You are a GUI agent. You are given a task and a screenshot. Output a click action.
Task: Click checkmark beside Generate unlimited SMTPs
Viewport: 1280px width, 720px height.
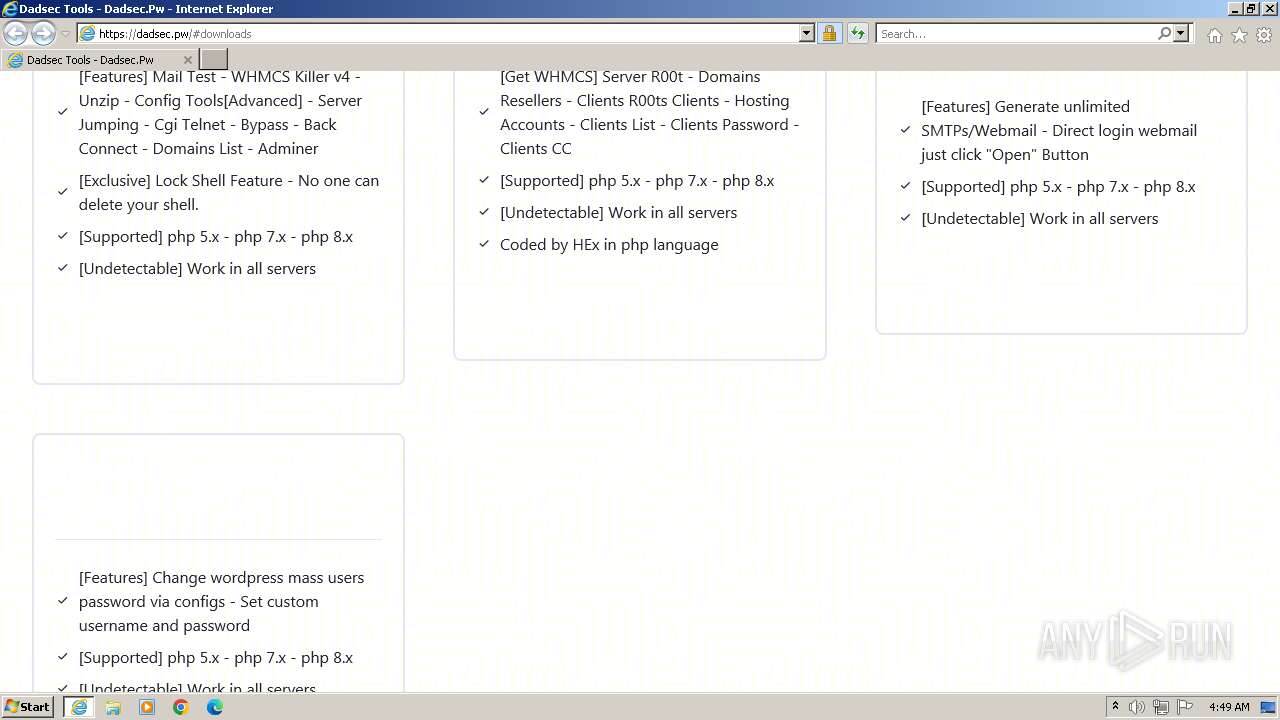click(905, 131)
